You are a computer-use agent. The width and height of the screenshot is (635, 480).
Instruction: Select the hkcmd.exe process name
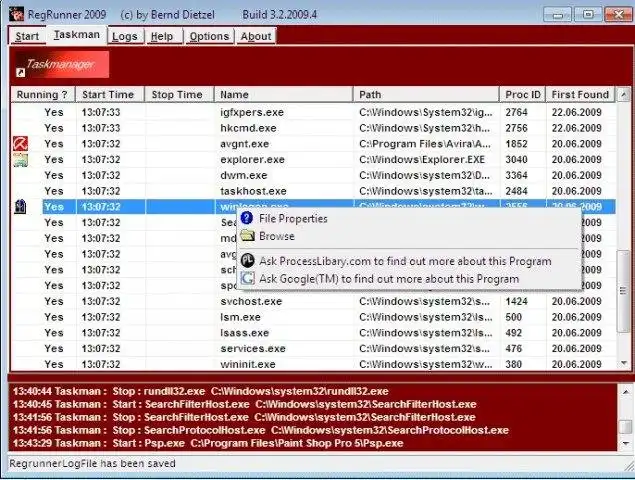(248, 128)
